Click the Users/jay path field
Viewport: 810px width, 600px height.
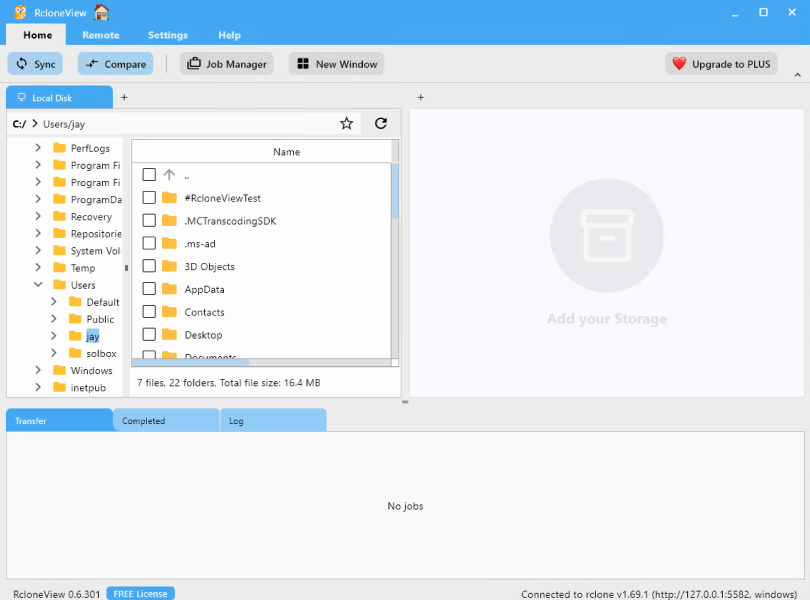[x=180, y=124]
